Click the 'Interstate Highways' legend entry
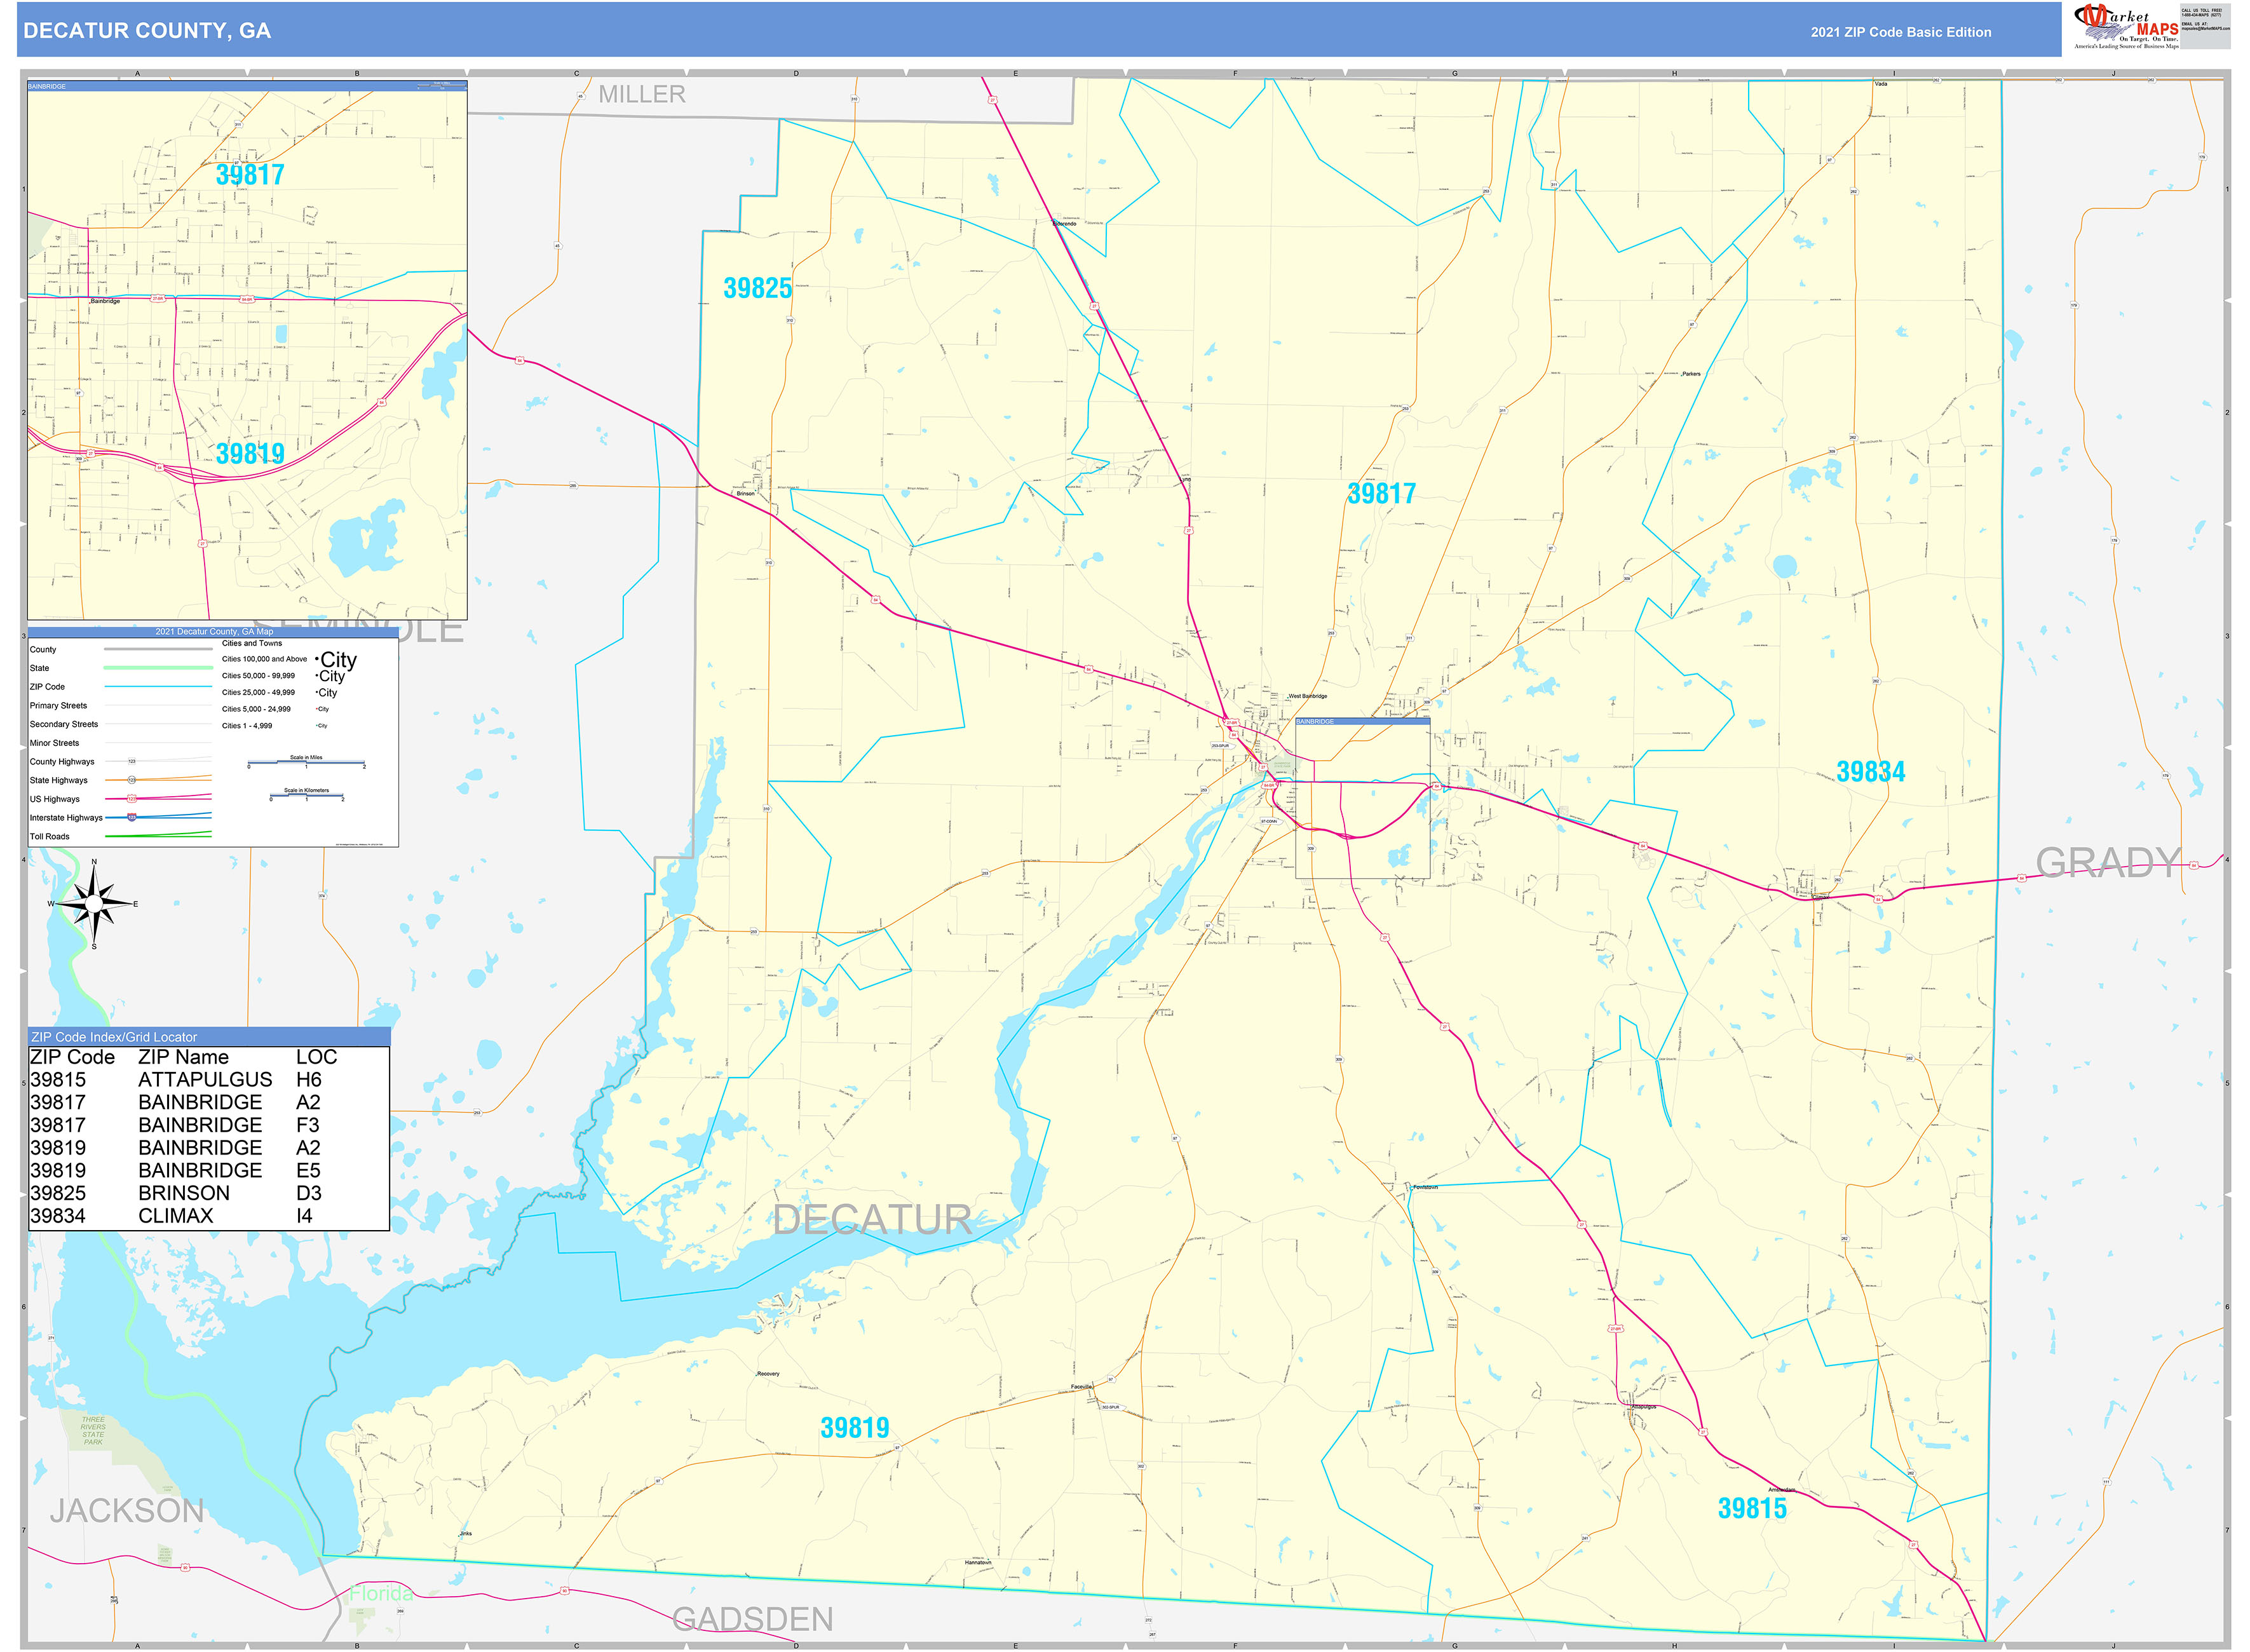 coord(66,818)
